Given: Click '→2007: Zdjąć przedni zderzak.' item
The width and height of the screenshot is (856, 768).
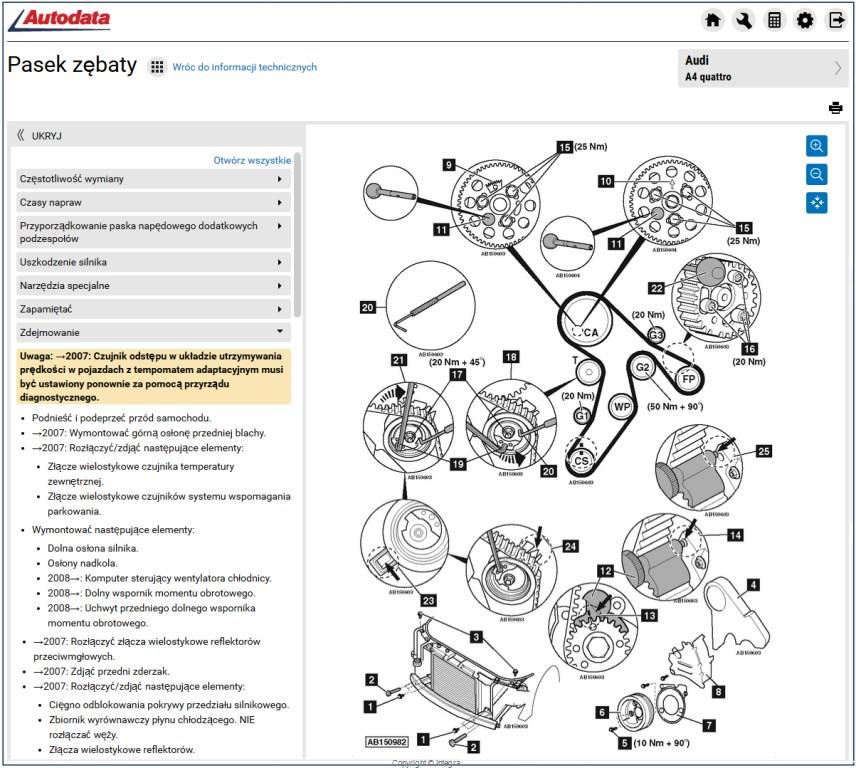Looking at the screenshot, I should pos(101,671).
